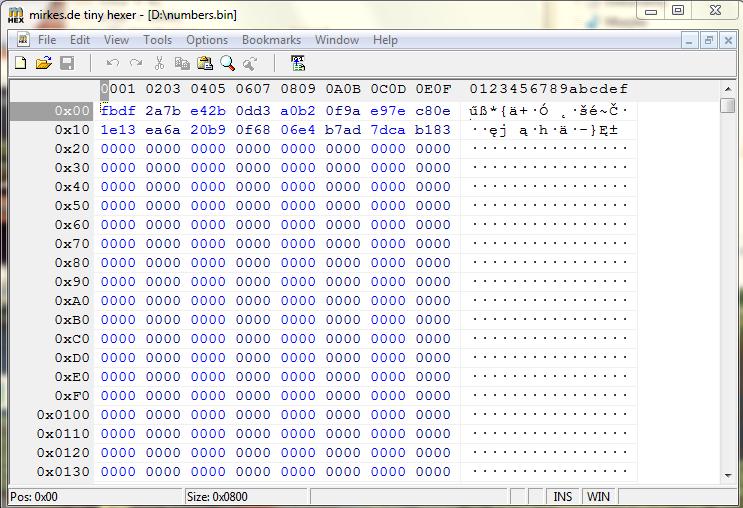Select hex word 7dca in row 0x10
The height and width of the screenshot is (508, 743).
click(388, 130)
